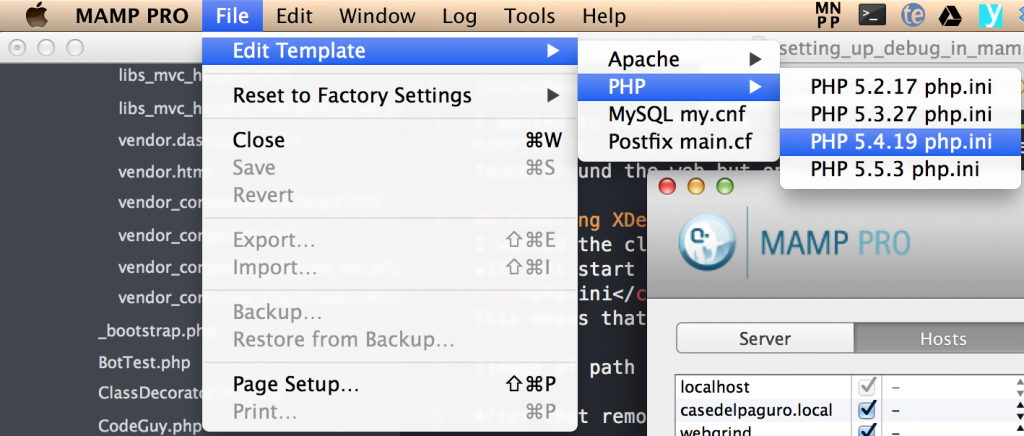Expand the Edit Template submenu

[x=390, y=50]
